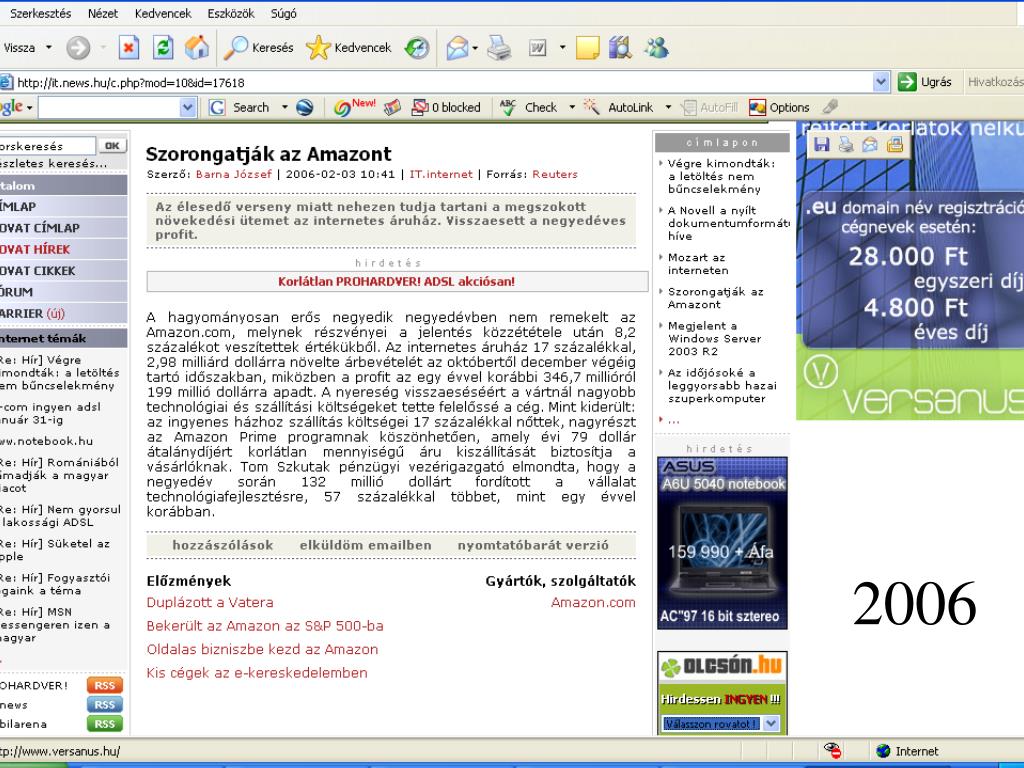Click the AutoFill toolbar button
Image resolution: width=1024 pixels, height=768 pixels.
pos(709,107)
